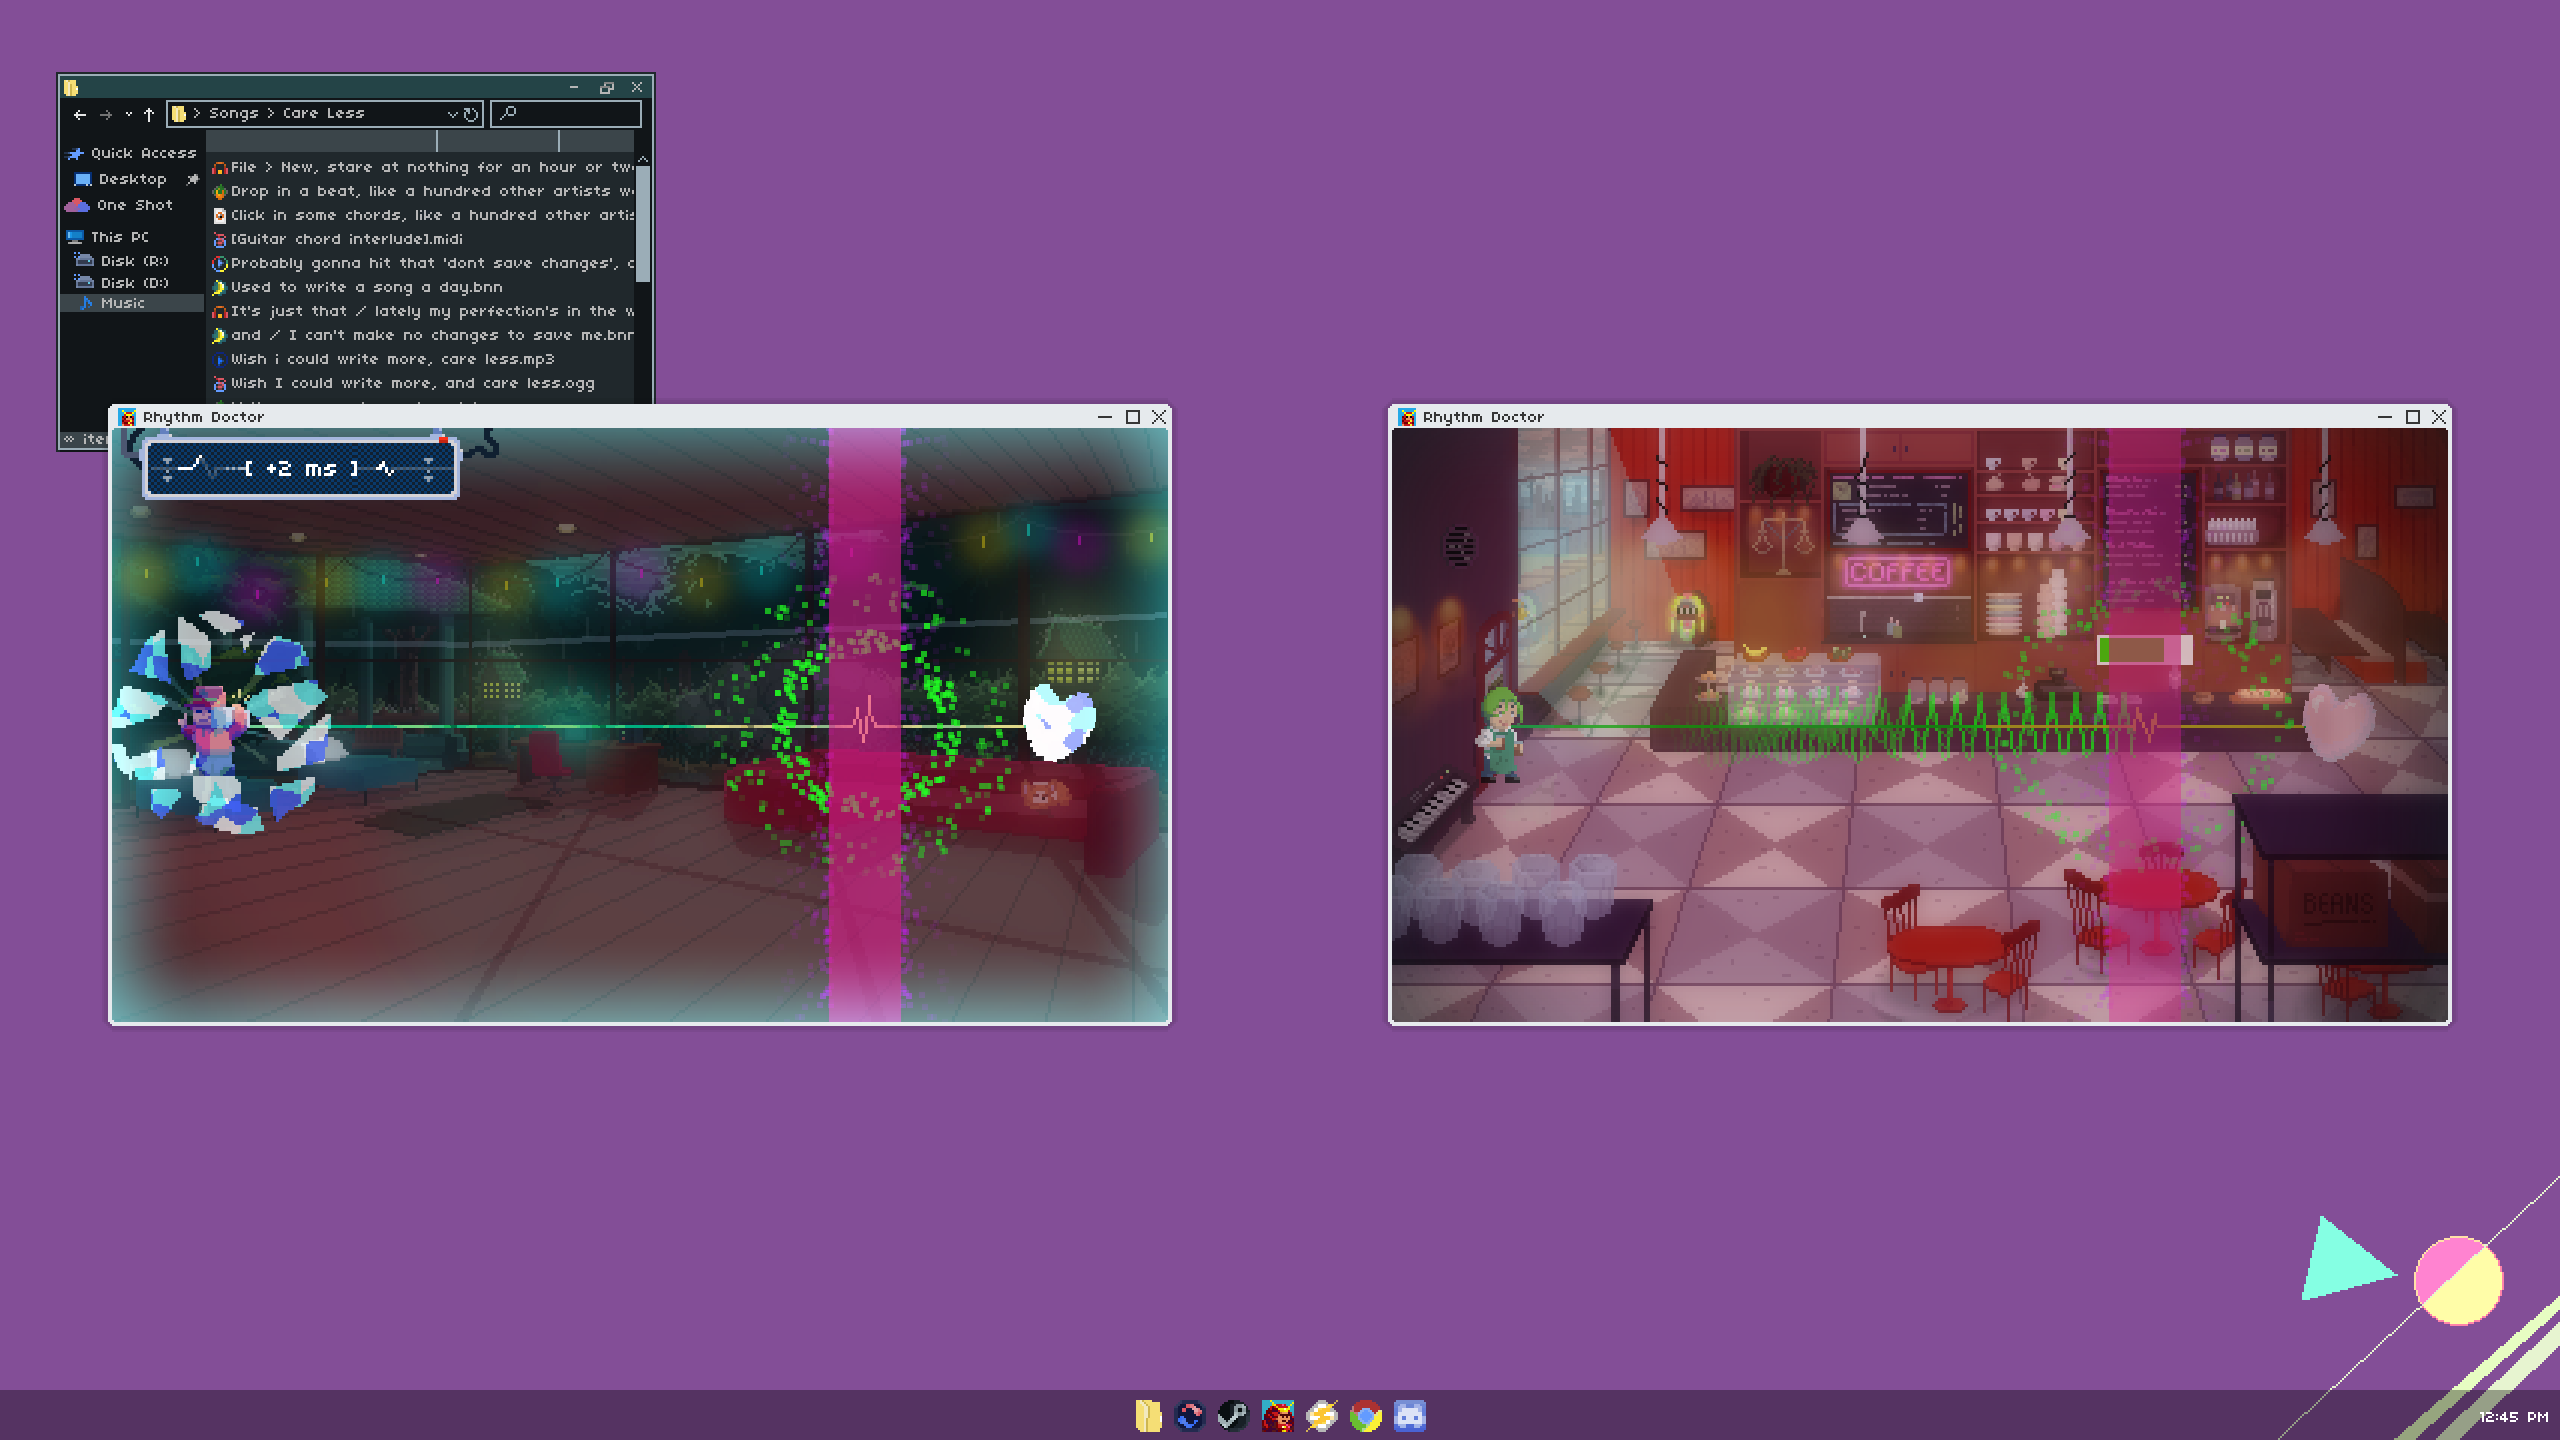Unpin Desktop using the pin icon
Screen dimensions: 2560x1440
click(192, 179)
